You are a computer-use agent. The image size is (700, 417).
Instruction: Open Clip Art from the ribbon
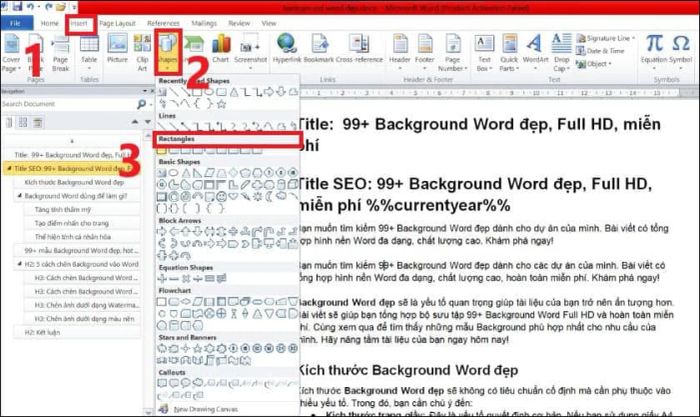pos(142,53)
